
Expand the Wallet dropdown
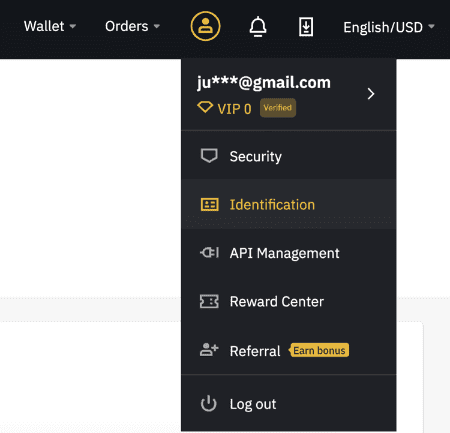tap(50, 26)
